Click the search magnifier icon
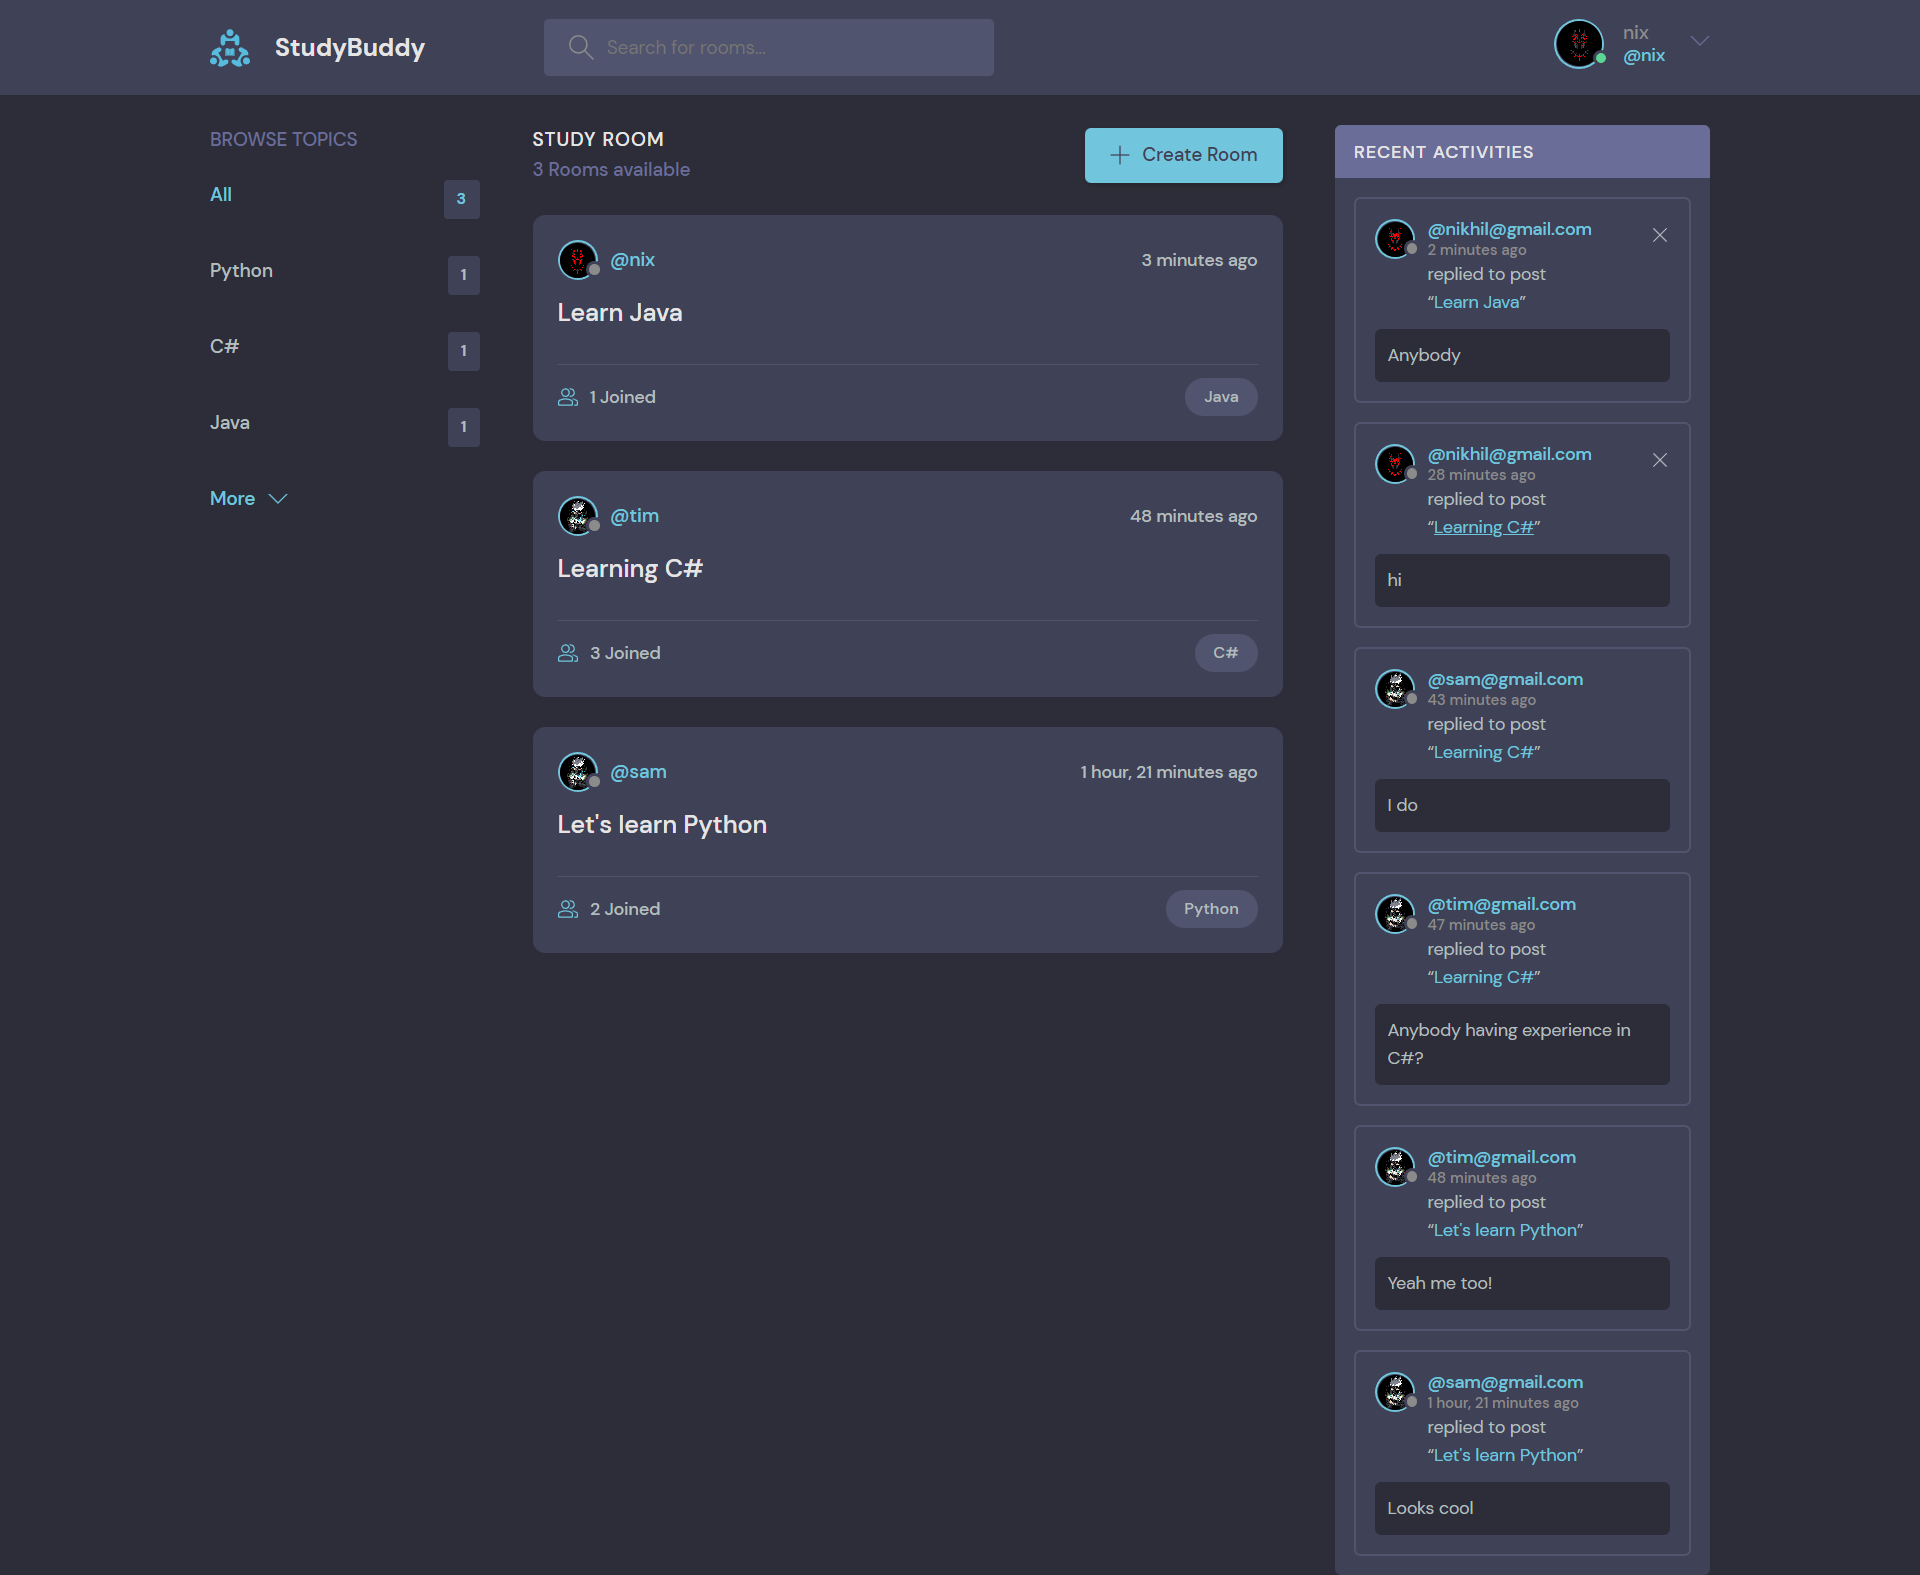The image size is (1920, 1575). click(x=580, y=47)
